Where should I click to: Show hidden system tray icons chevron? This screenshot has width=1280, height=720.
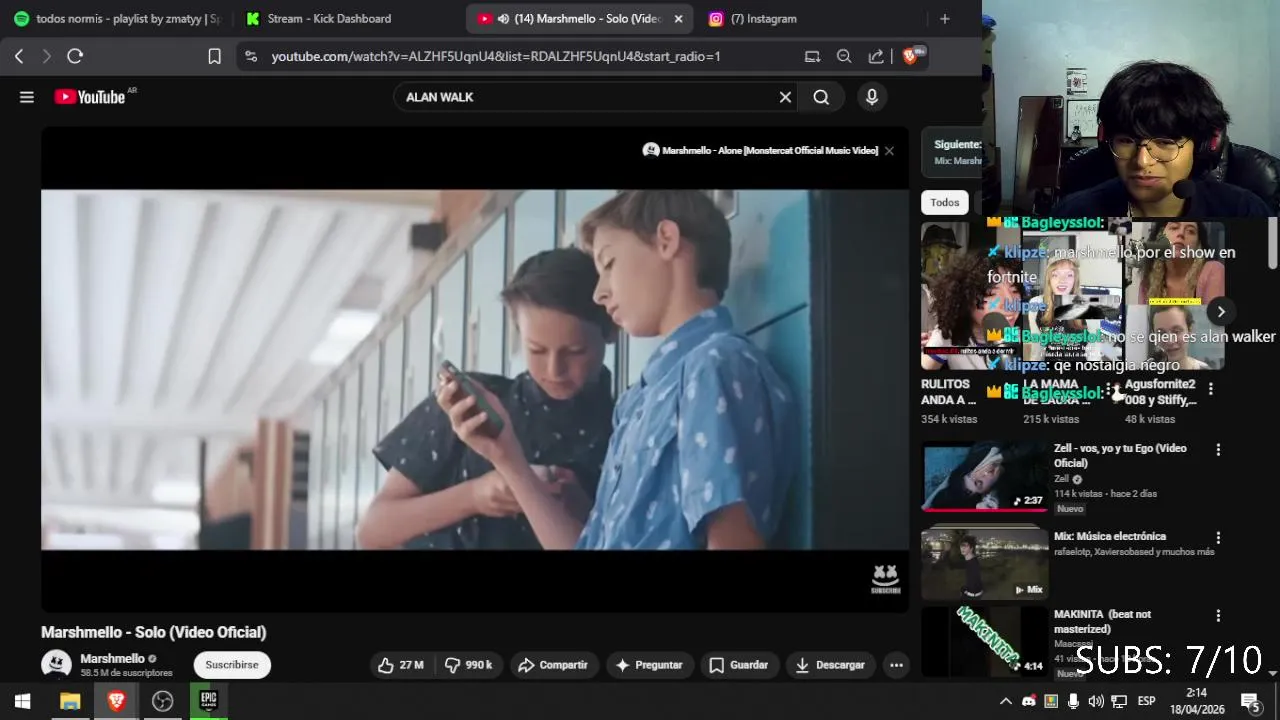point(1006,701)
